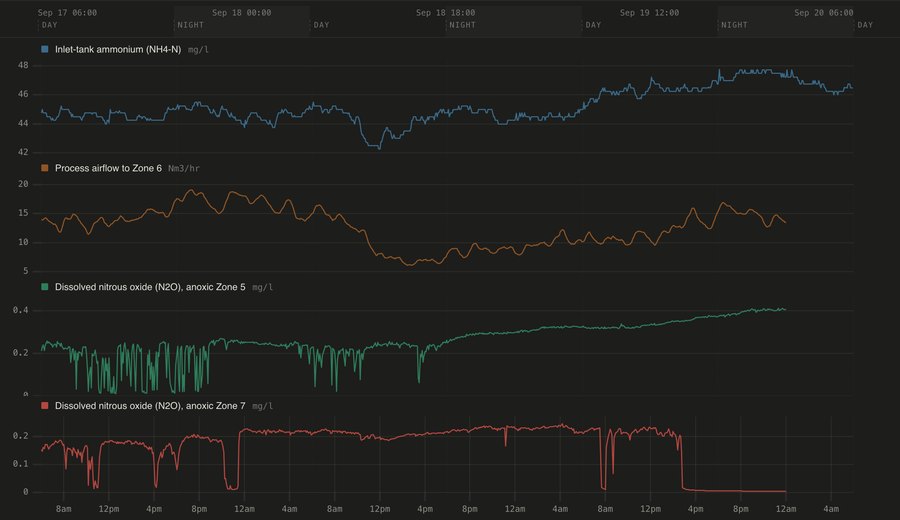
Task: Click the green Zone 5 N2O legend swatch
Action: tap(45, 287)
